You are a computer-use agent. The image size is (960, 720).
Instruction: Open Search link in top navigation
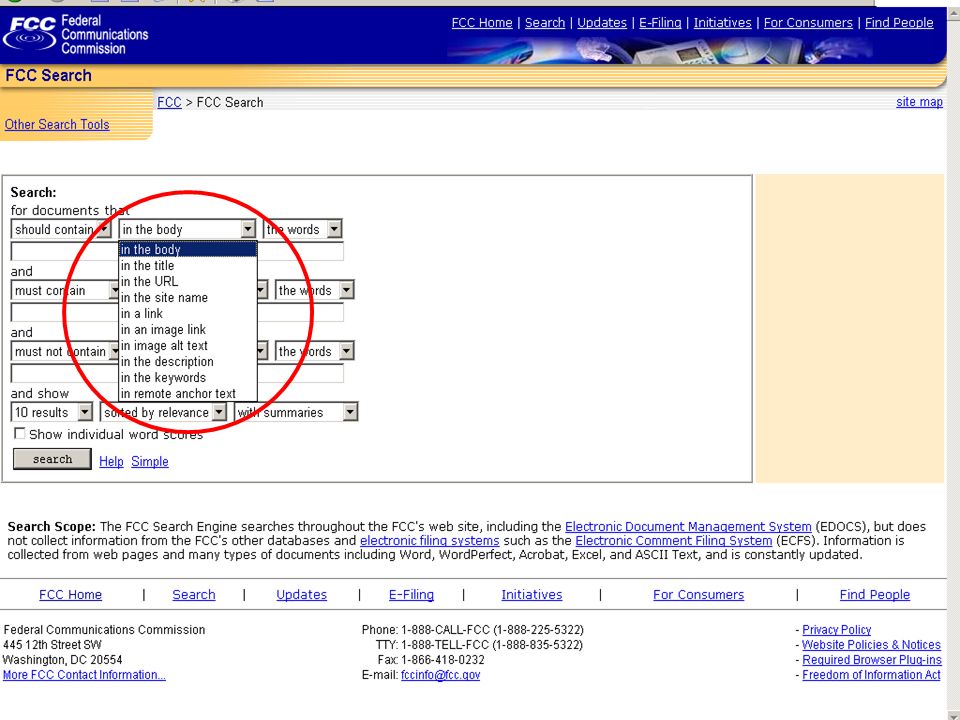tap(544, 23)
